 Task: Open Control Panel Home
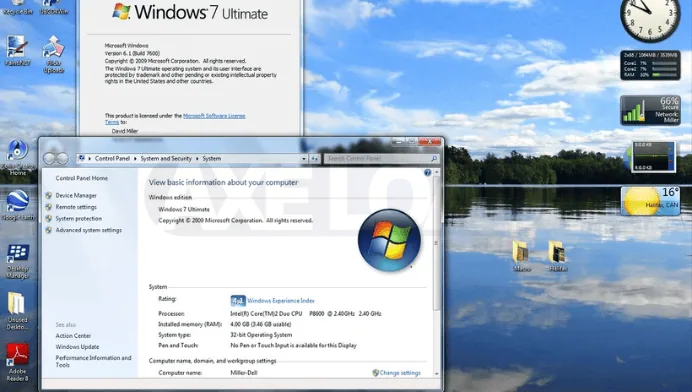[82, 178]
